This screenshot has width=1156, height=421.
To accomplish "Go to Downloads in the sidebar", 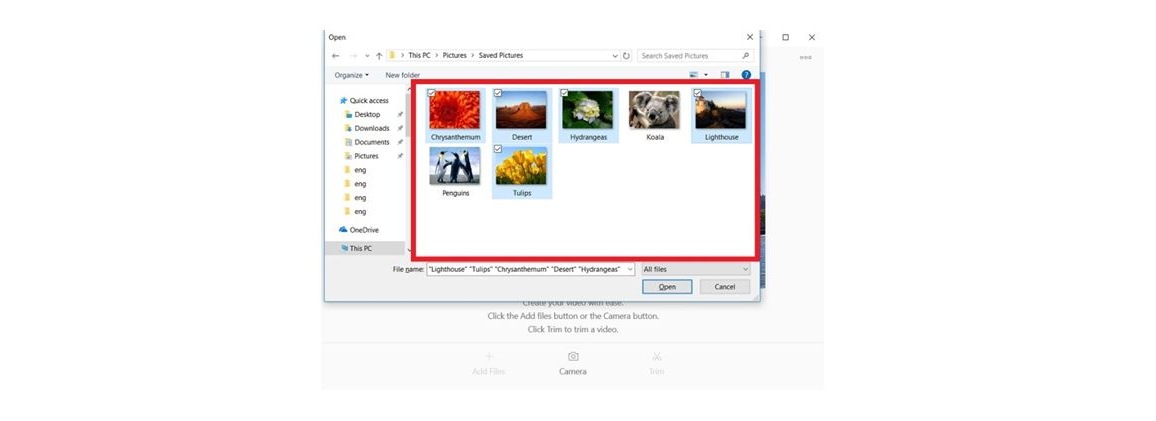I will (366, 128).
